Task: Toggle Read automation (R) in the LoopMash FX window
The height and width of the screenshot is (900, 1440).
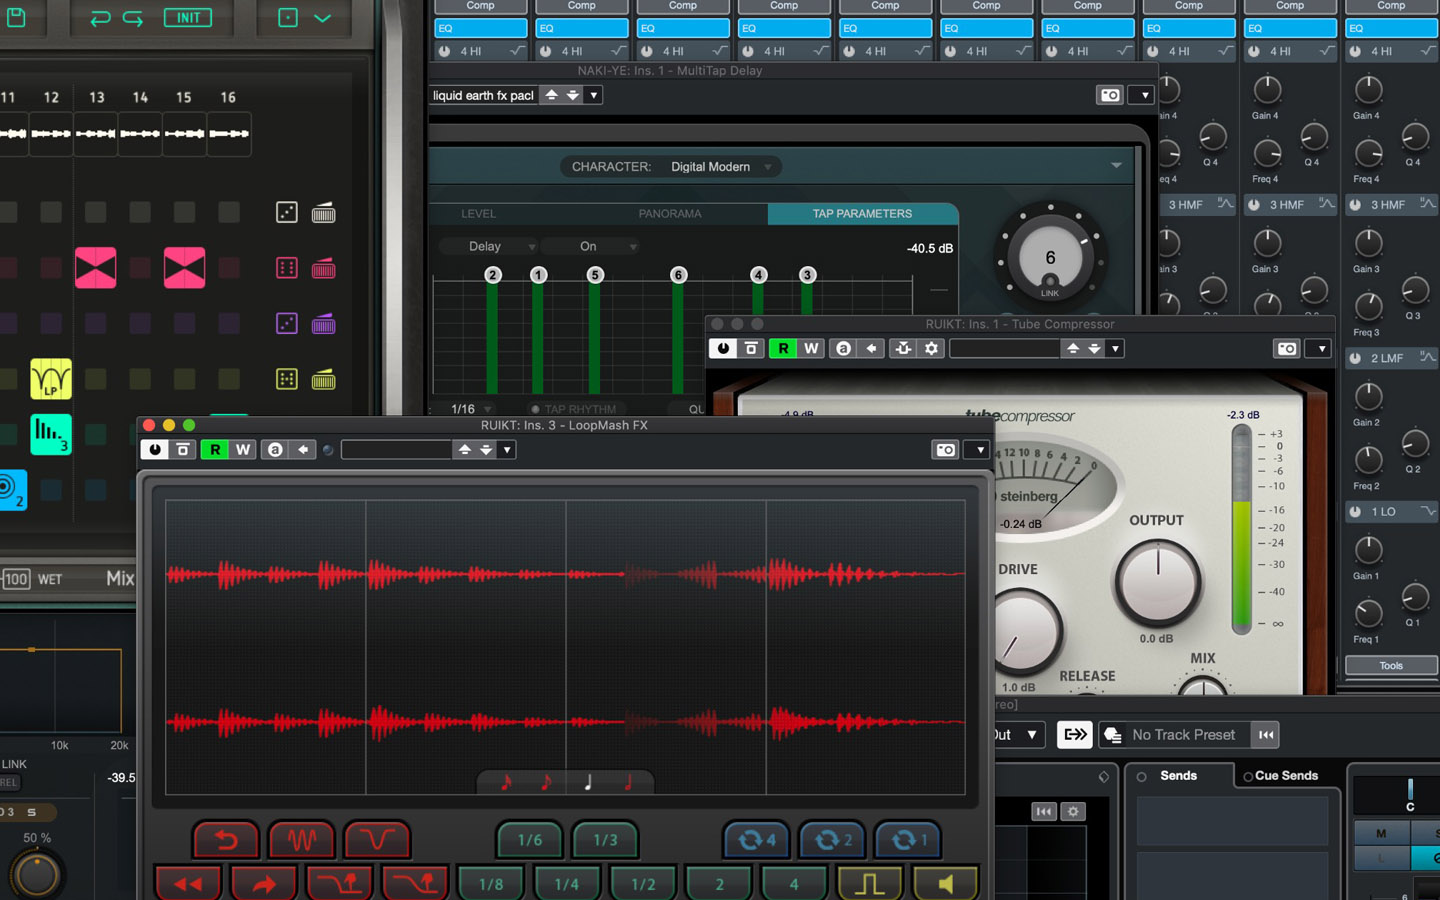Action: coord(215,450)
